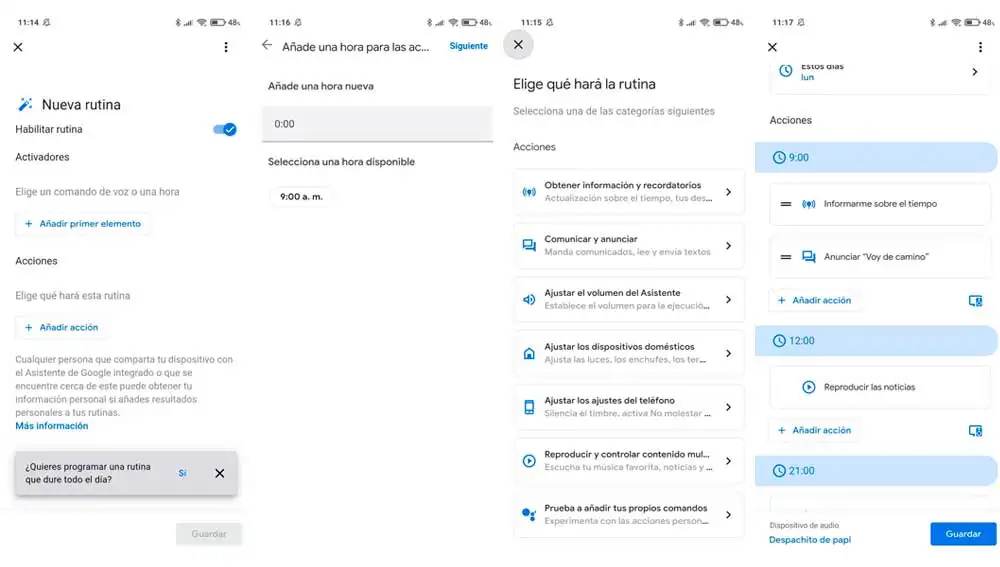Select the 9:00 a. m. time chip
Viewport: 1000px width, 567px height.
point(301,196)
